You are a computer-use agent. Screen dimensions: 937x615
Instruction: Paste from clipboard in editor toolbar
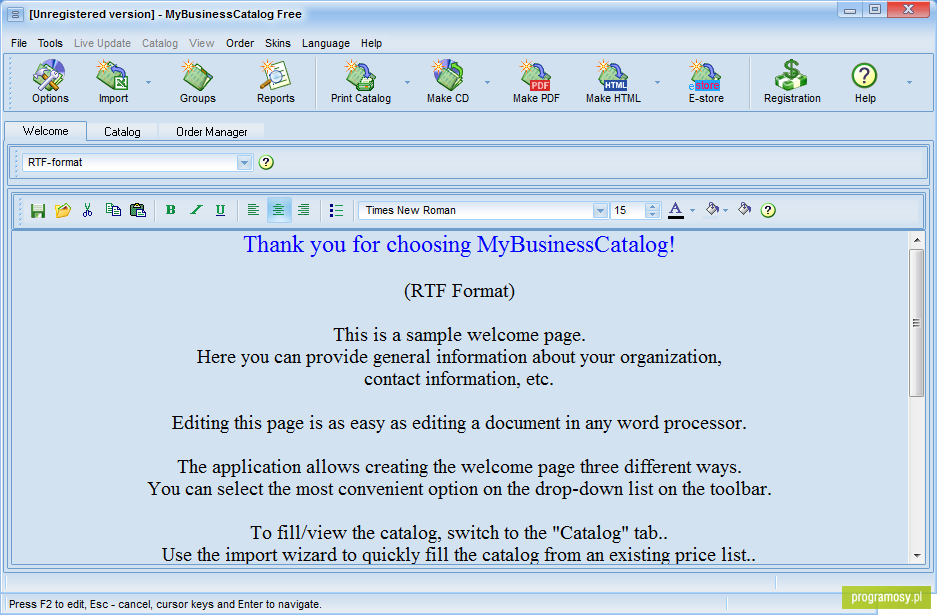pyautogui.click(x=138, y=210)
